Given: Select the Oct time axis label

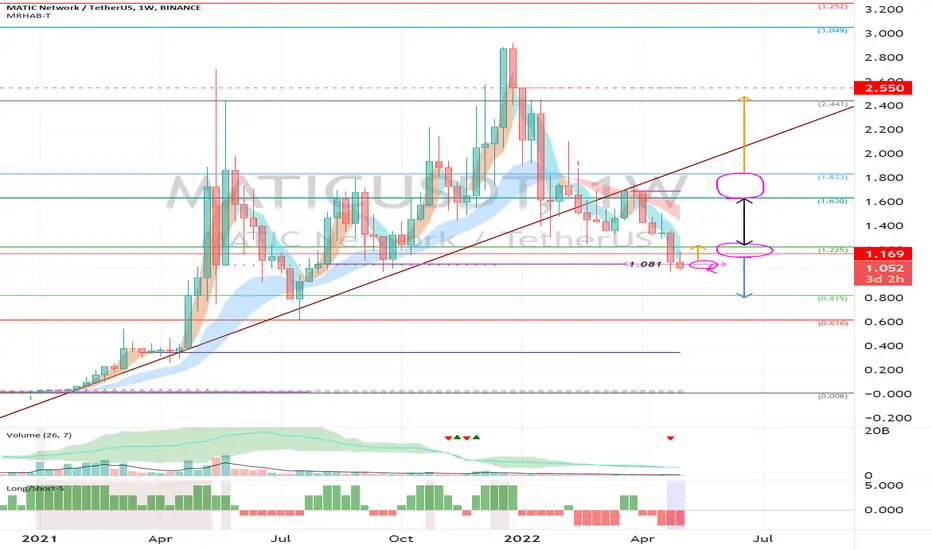Looking at the screenshot, I should click(x=401, y=539).
